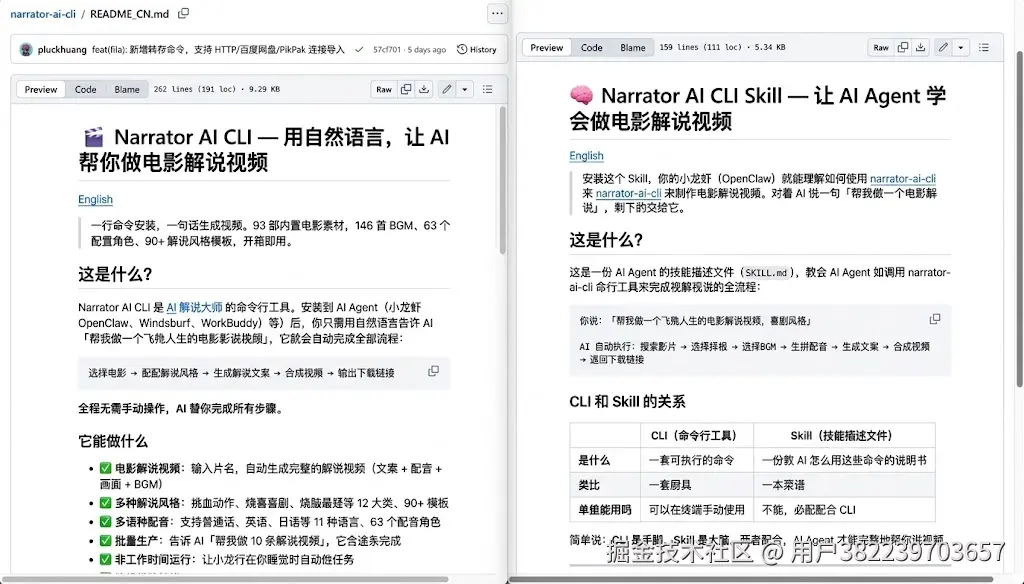This screenshot has height=584, width=1024.
Task: Open outline list in left pane
Action: tap(487, 89)
